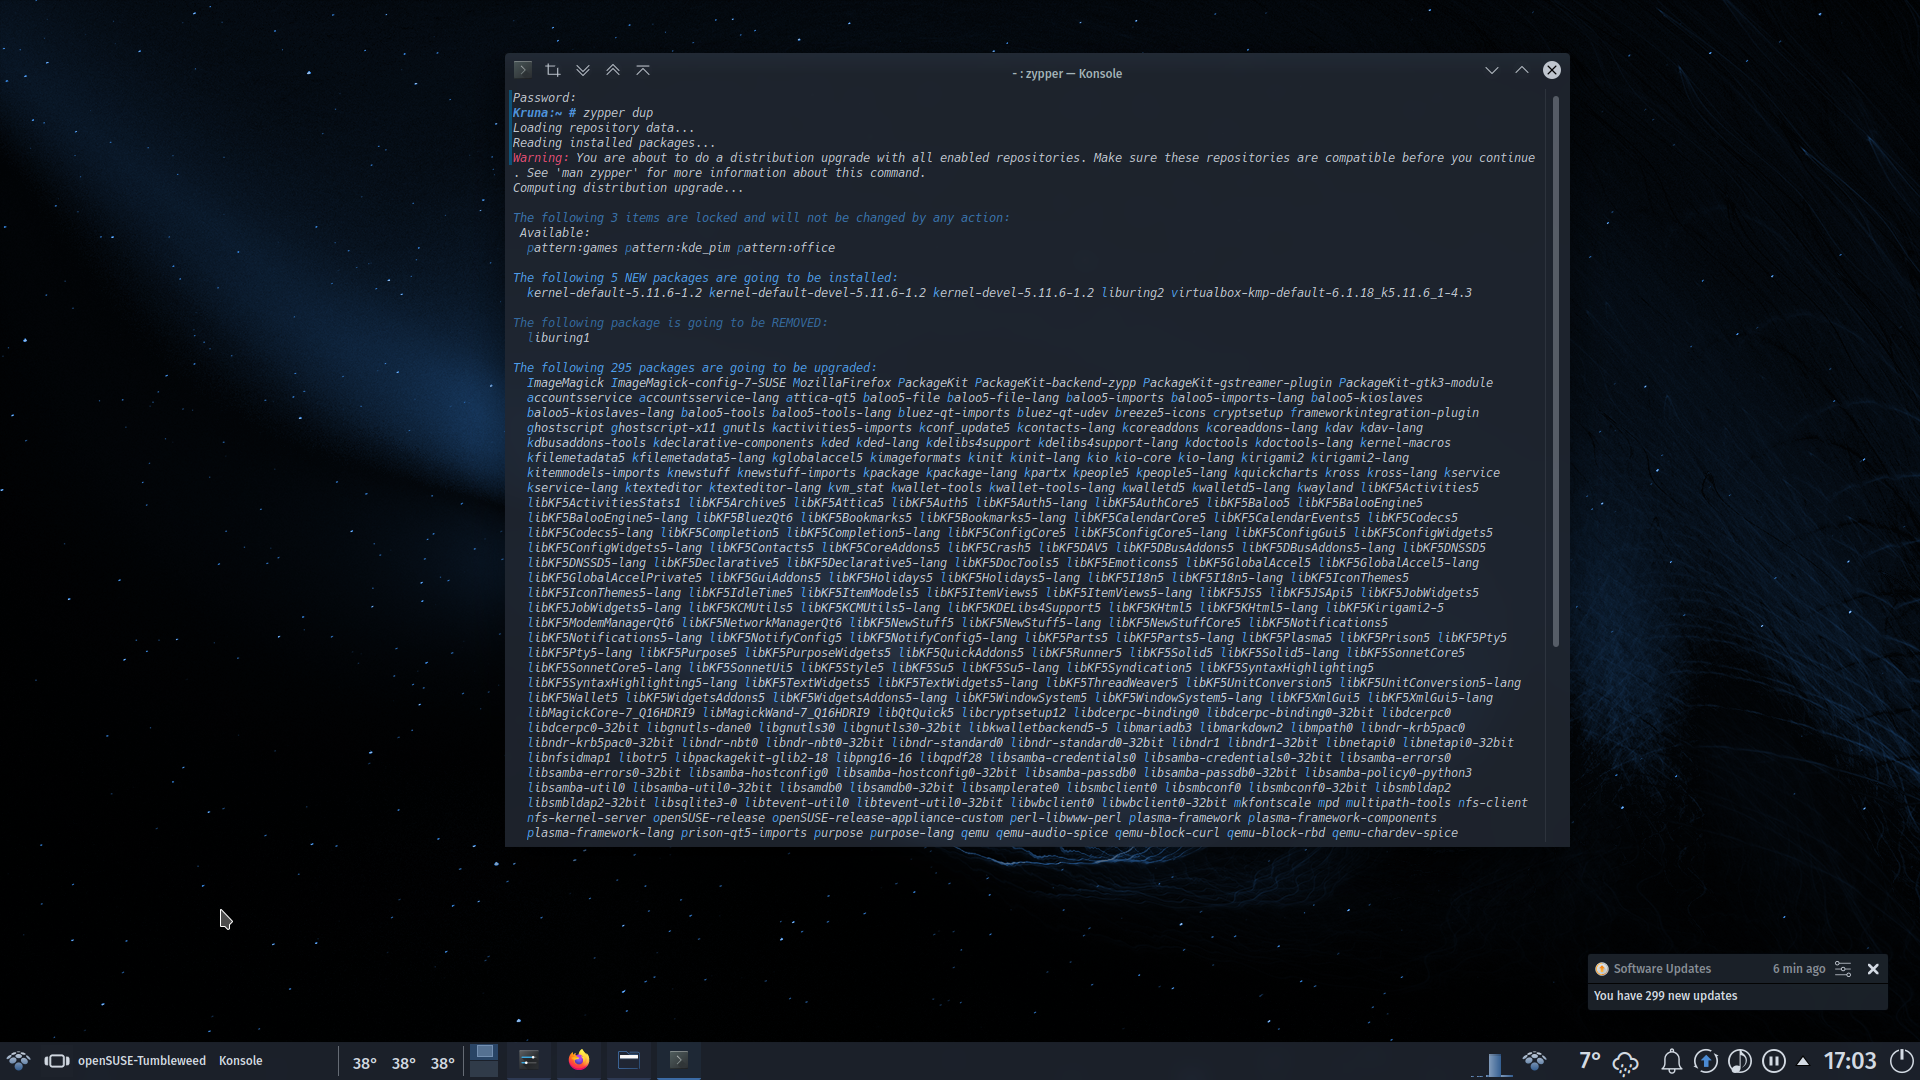Open the software updates tray icon

[x=1706, y=1061]
